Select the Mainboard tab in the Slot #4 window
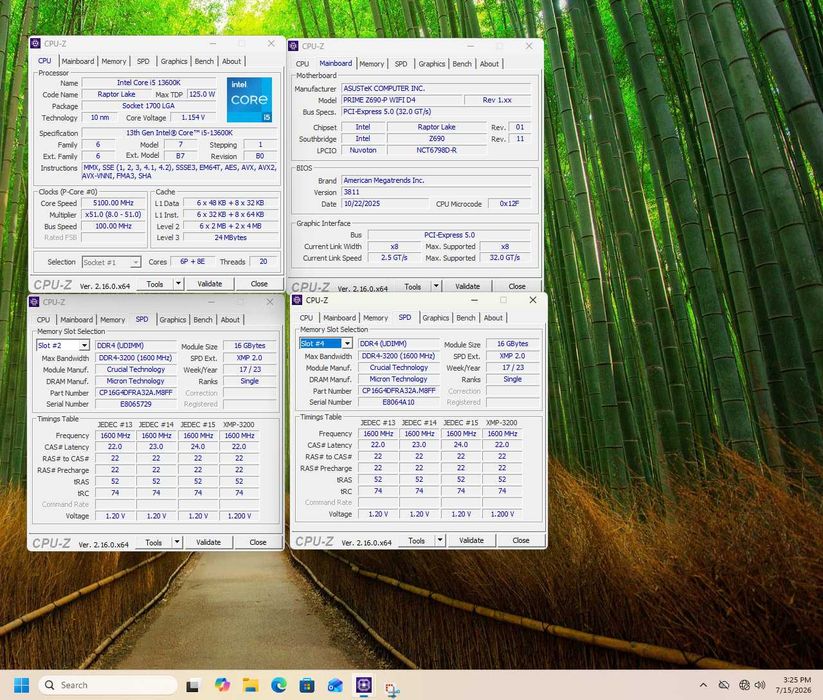Image resolution: width=823 pixels, height=700 pixels. tap(340, 317)
